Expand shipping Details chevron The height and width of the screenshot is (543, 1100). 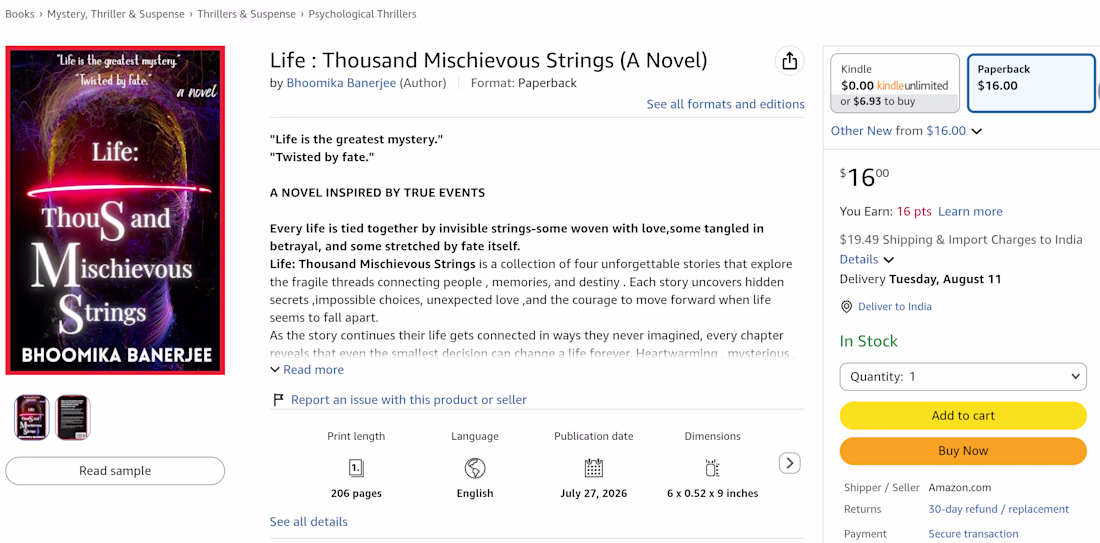[x=889, y=260]
